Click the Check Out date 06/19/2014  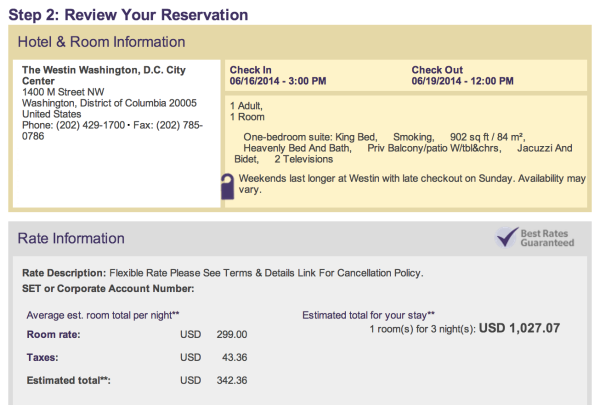point(436,81)
